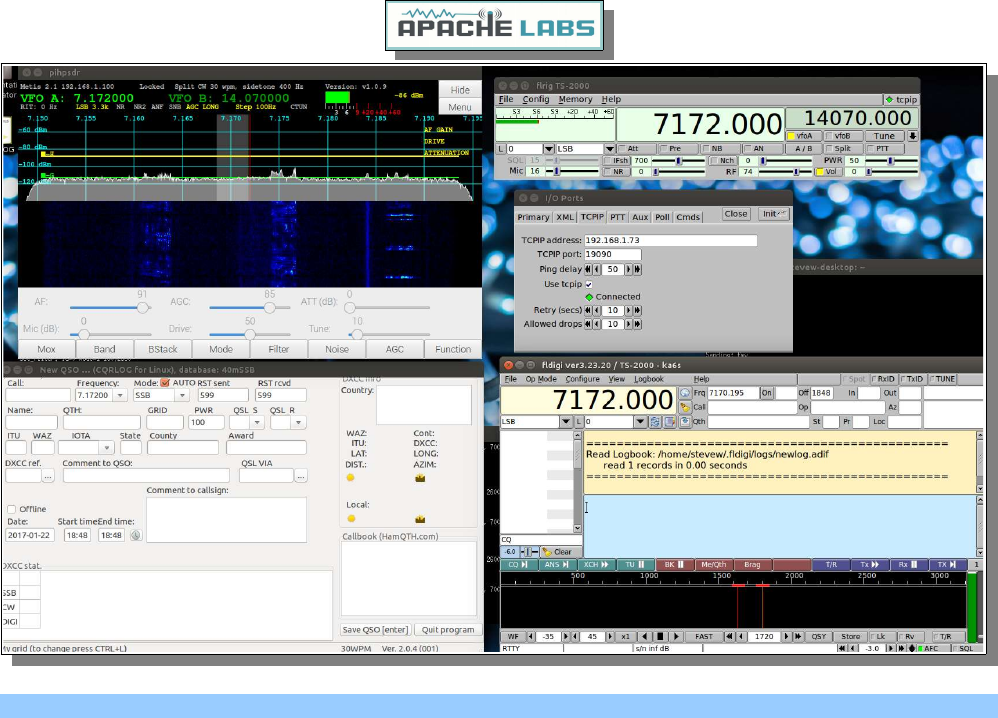The width and height of the screenshot is (998, 718).
Task: Click the Call input field in CQRLOG
Action: click(x=37, y=395)
